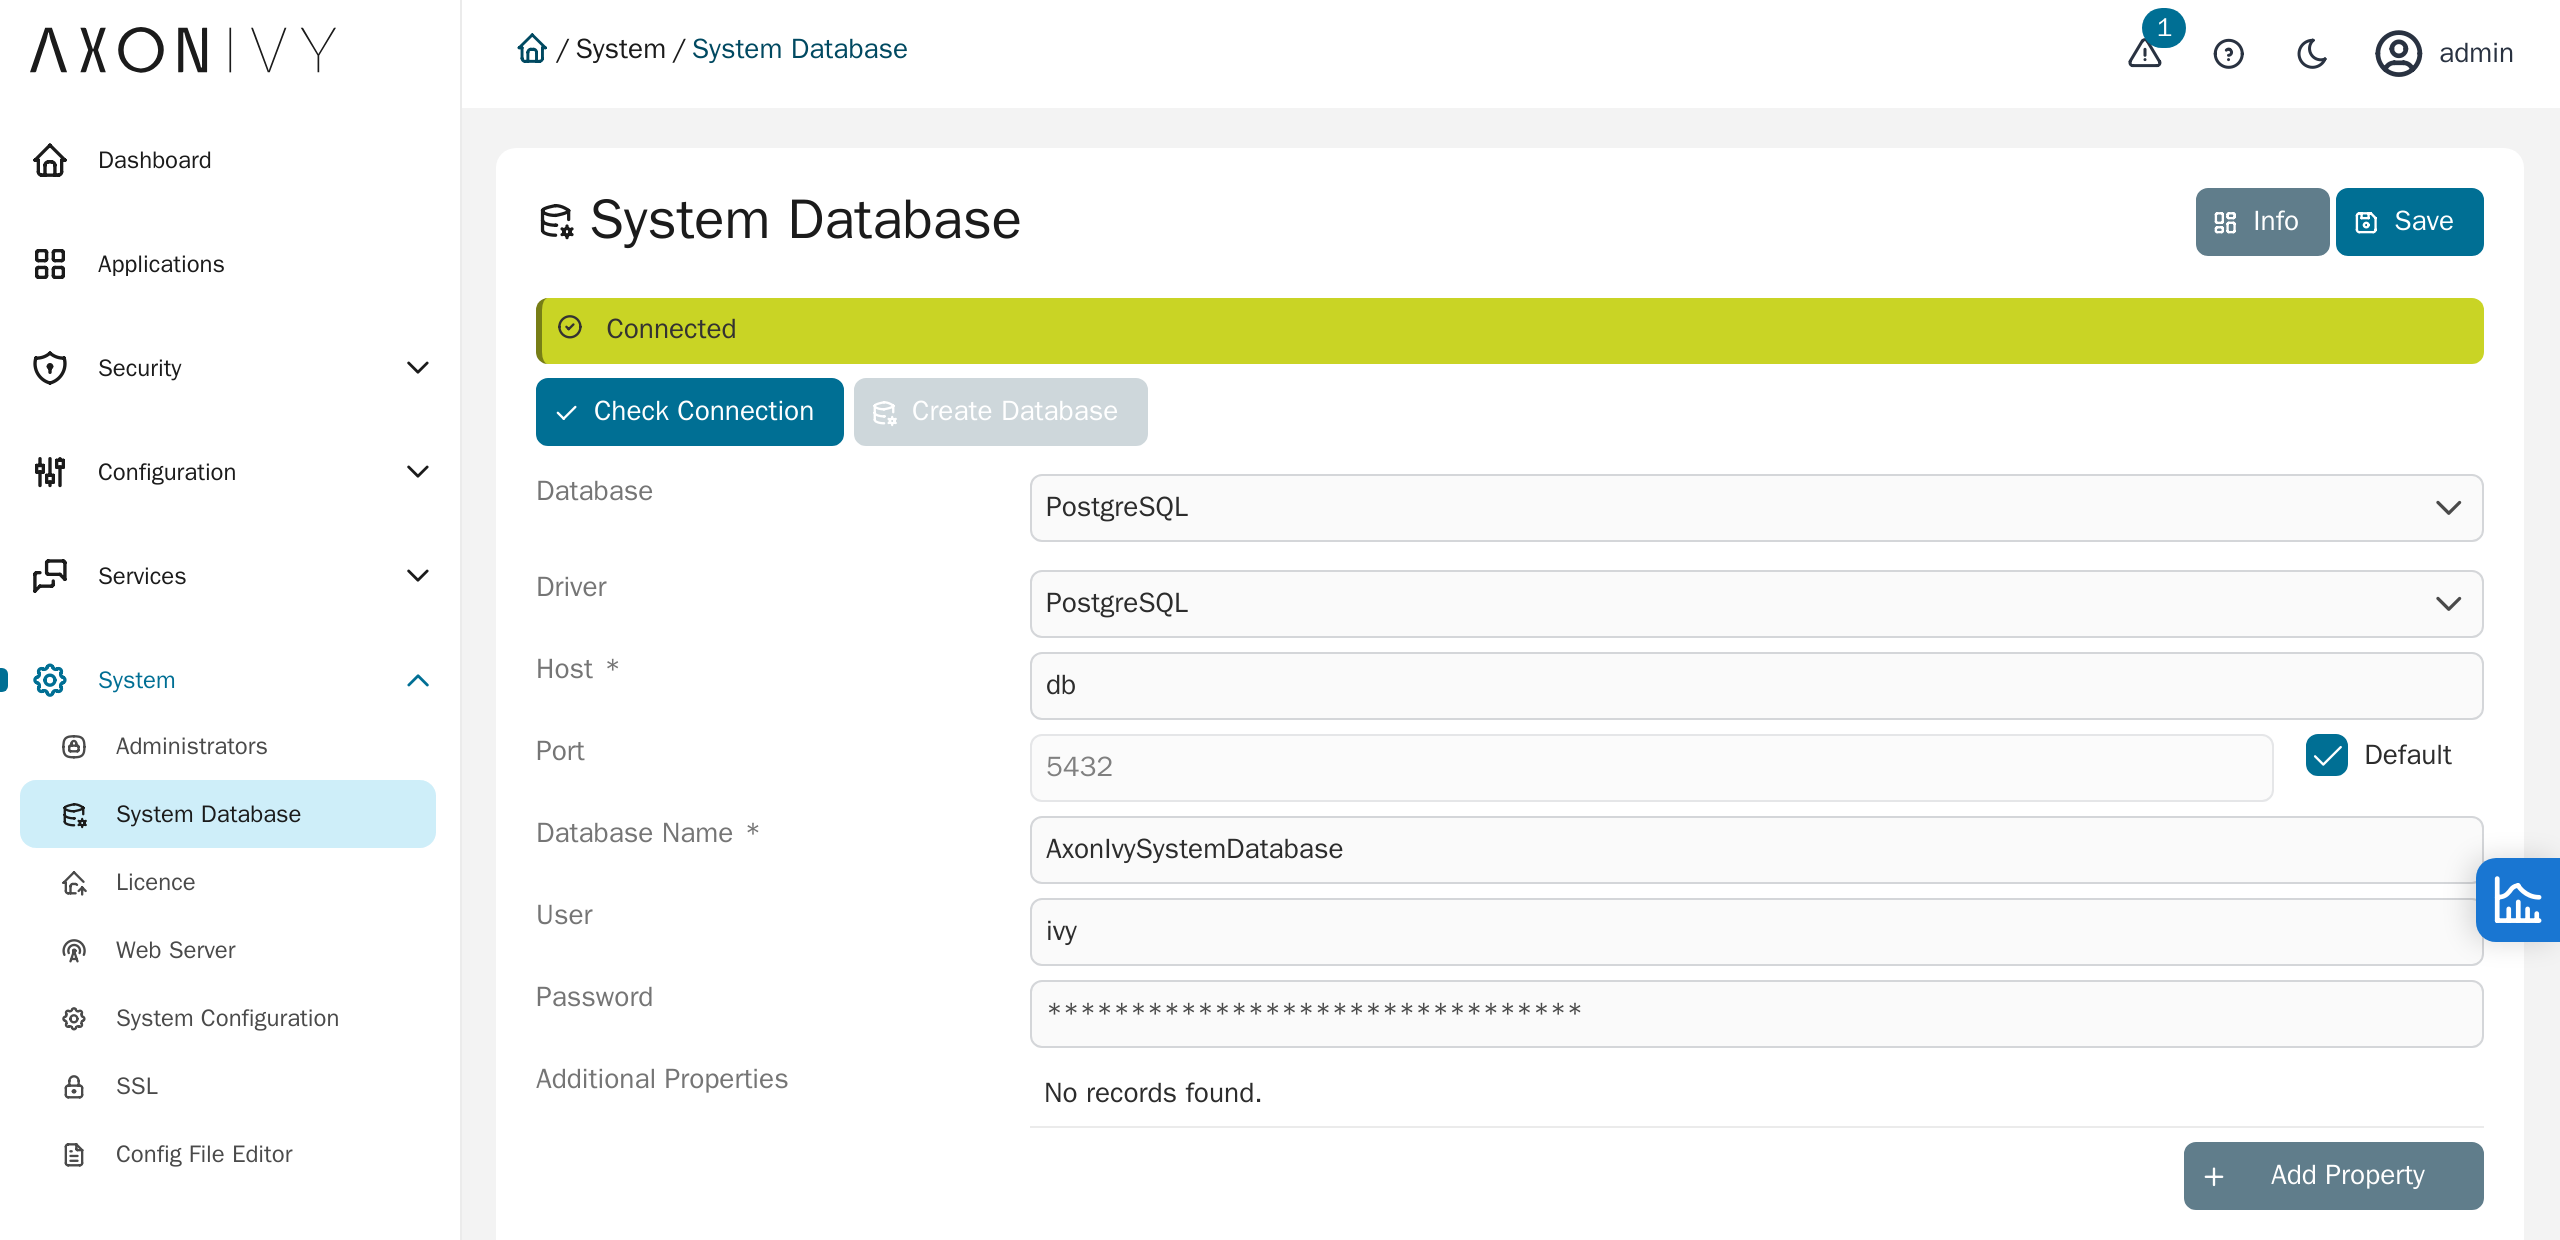Viewport: 2560px width, 1240px height.
Task: Open the Web Server page
Action: click(x=228, y=950)
